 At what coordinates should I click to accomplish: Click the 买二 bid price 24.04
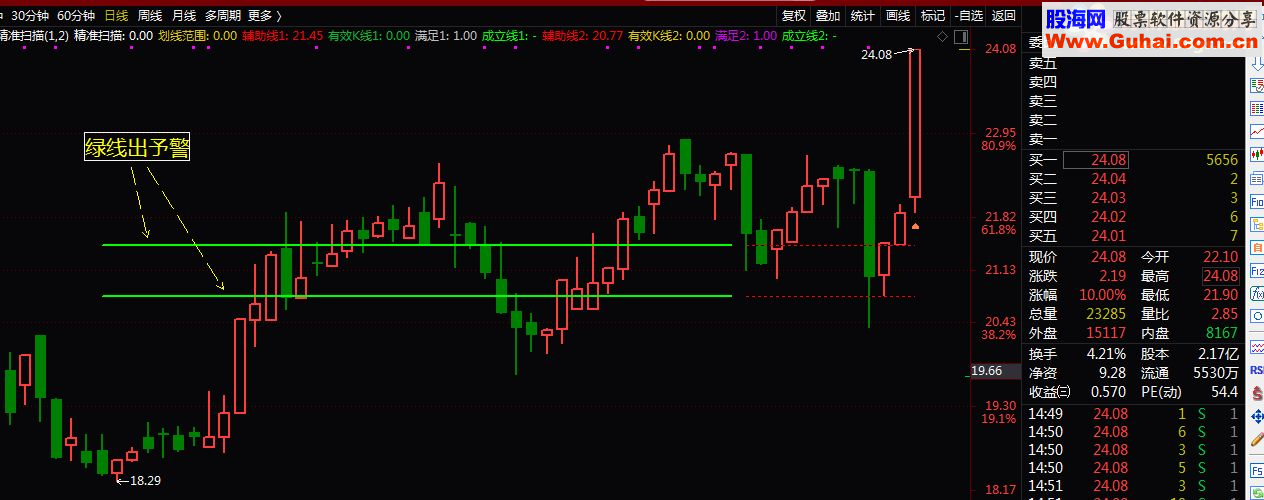(1108, 179)
